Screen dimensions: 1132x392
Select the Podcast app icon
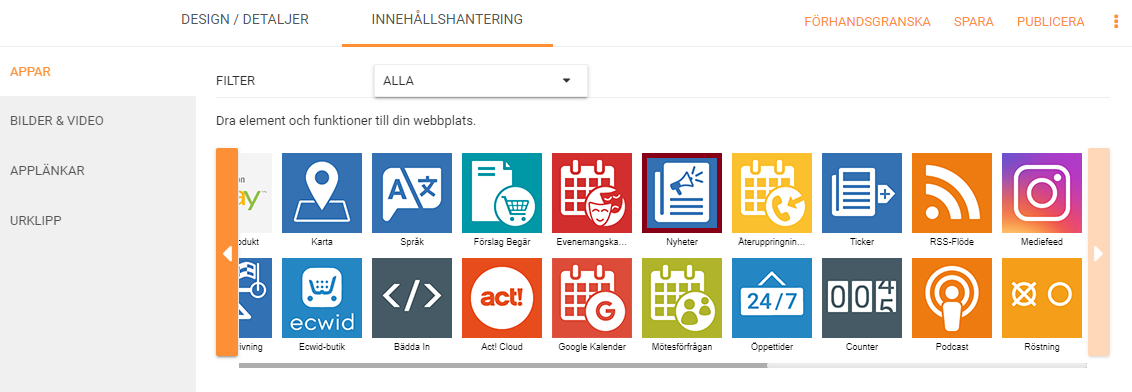click(x=952, y=298)
